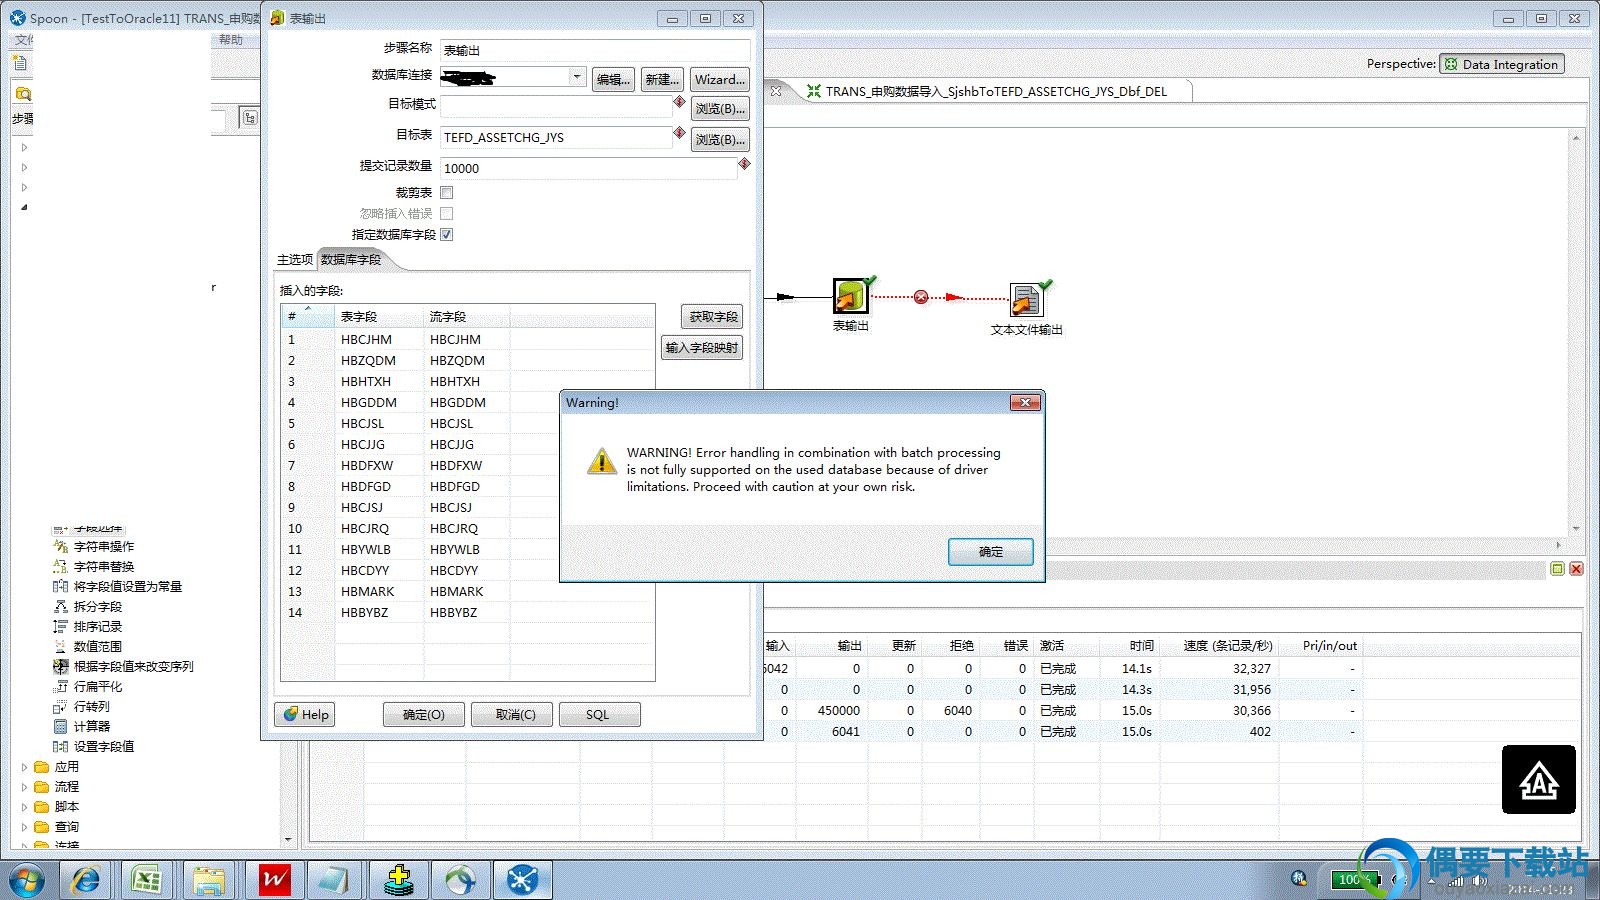The width and height of the screenshot is (1600, 900).
Task: Click 确定(O) in the 表输出 dialog
Action: click(x=424, y=714)
